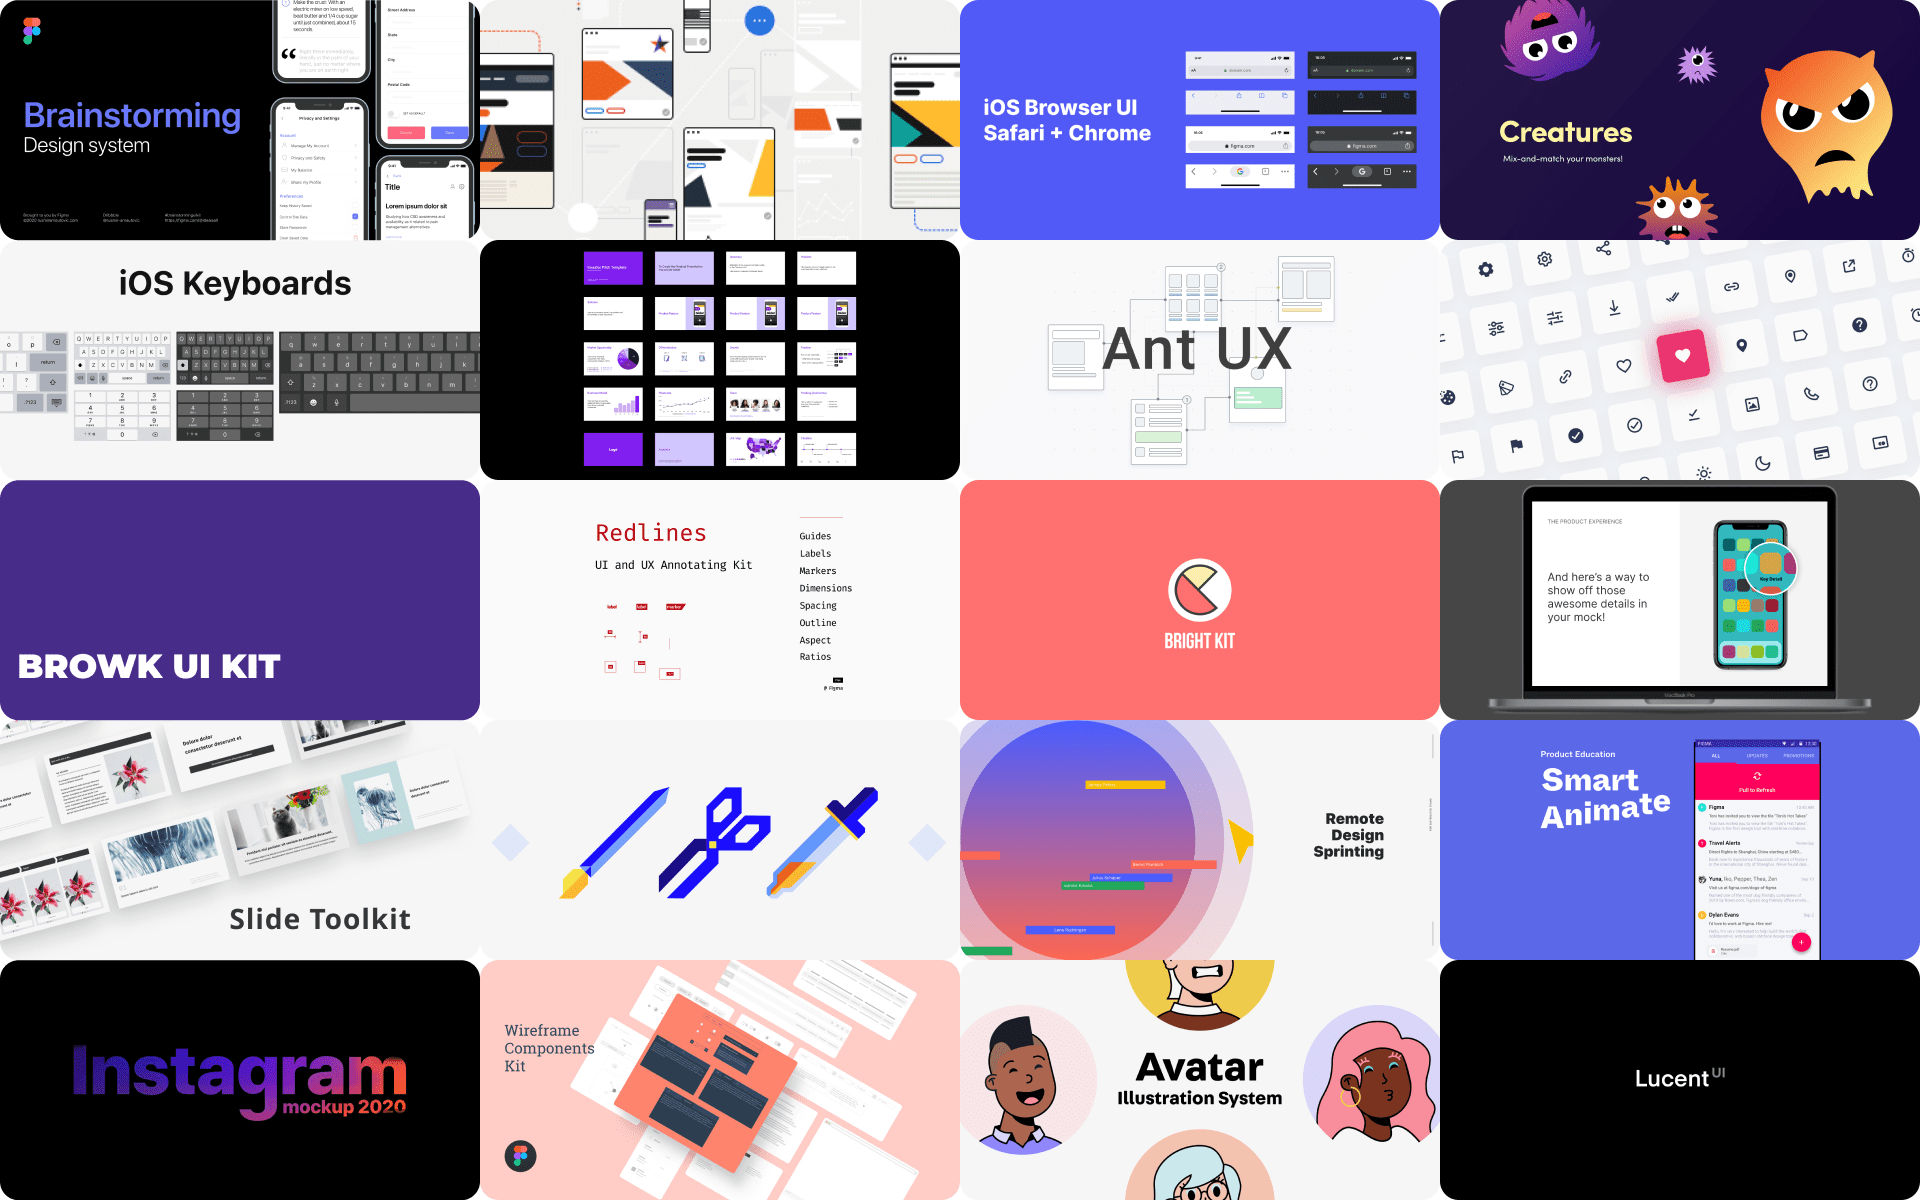Click the Lucent UI card
This screenshot has height=1200, width=1920.
tap(1679, 1080)
